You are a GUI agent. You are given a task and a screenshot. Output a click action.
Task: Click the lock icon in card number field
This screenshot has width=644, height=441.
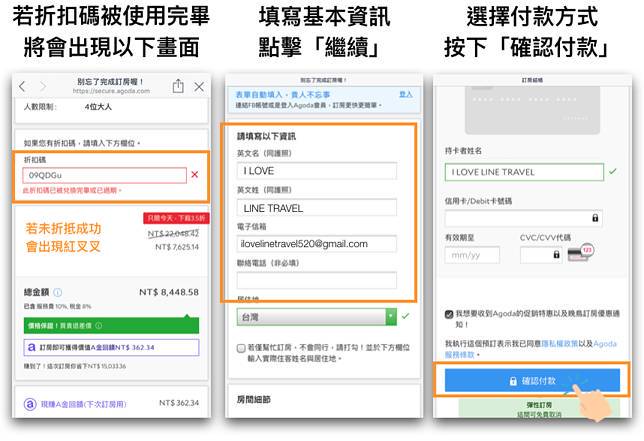596,217
